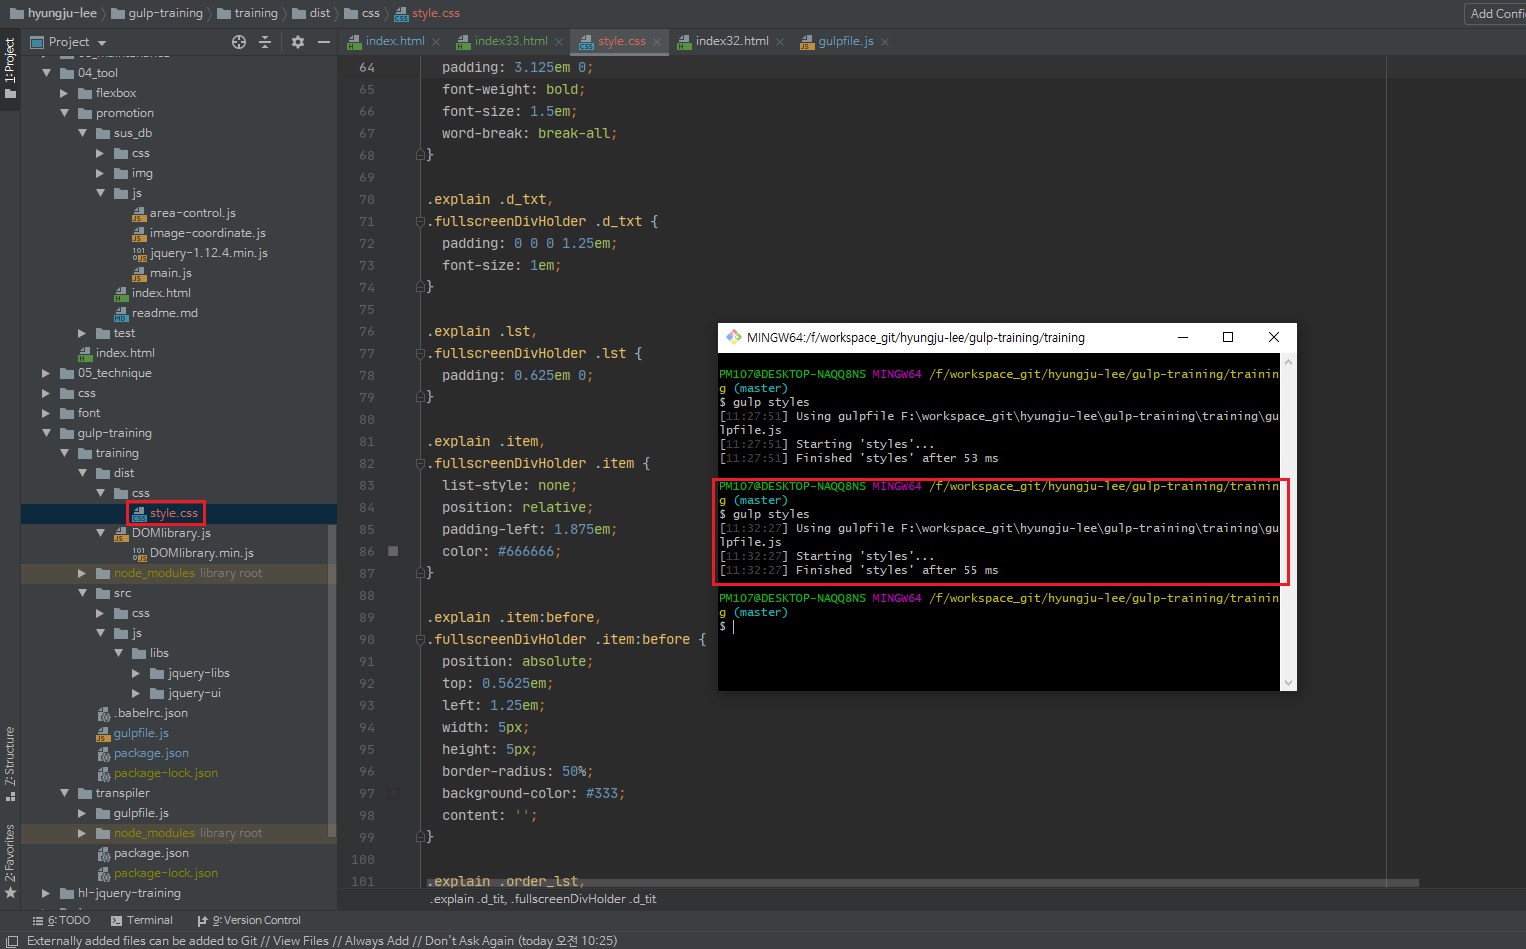This screenshot has width=1526, height=949.
Task: Close the index33.html editor tab
Action: pyautogui.click(x=559, y=42)
